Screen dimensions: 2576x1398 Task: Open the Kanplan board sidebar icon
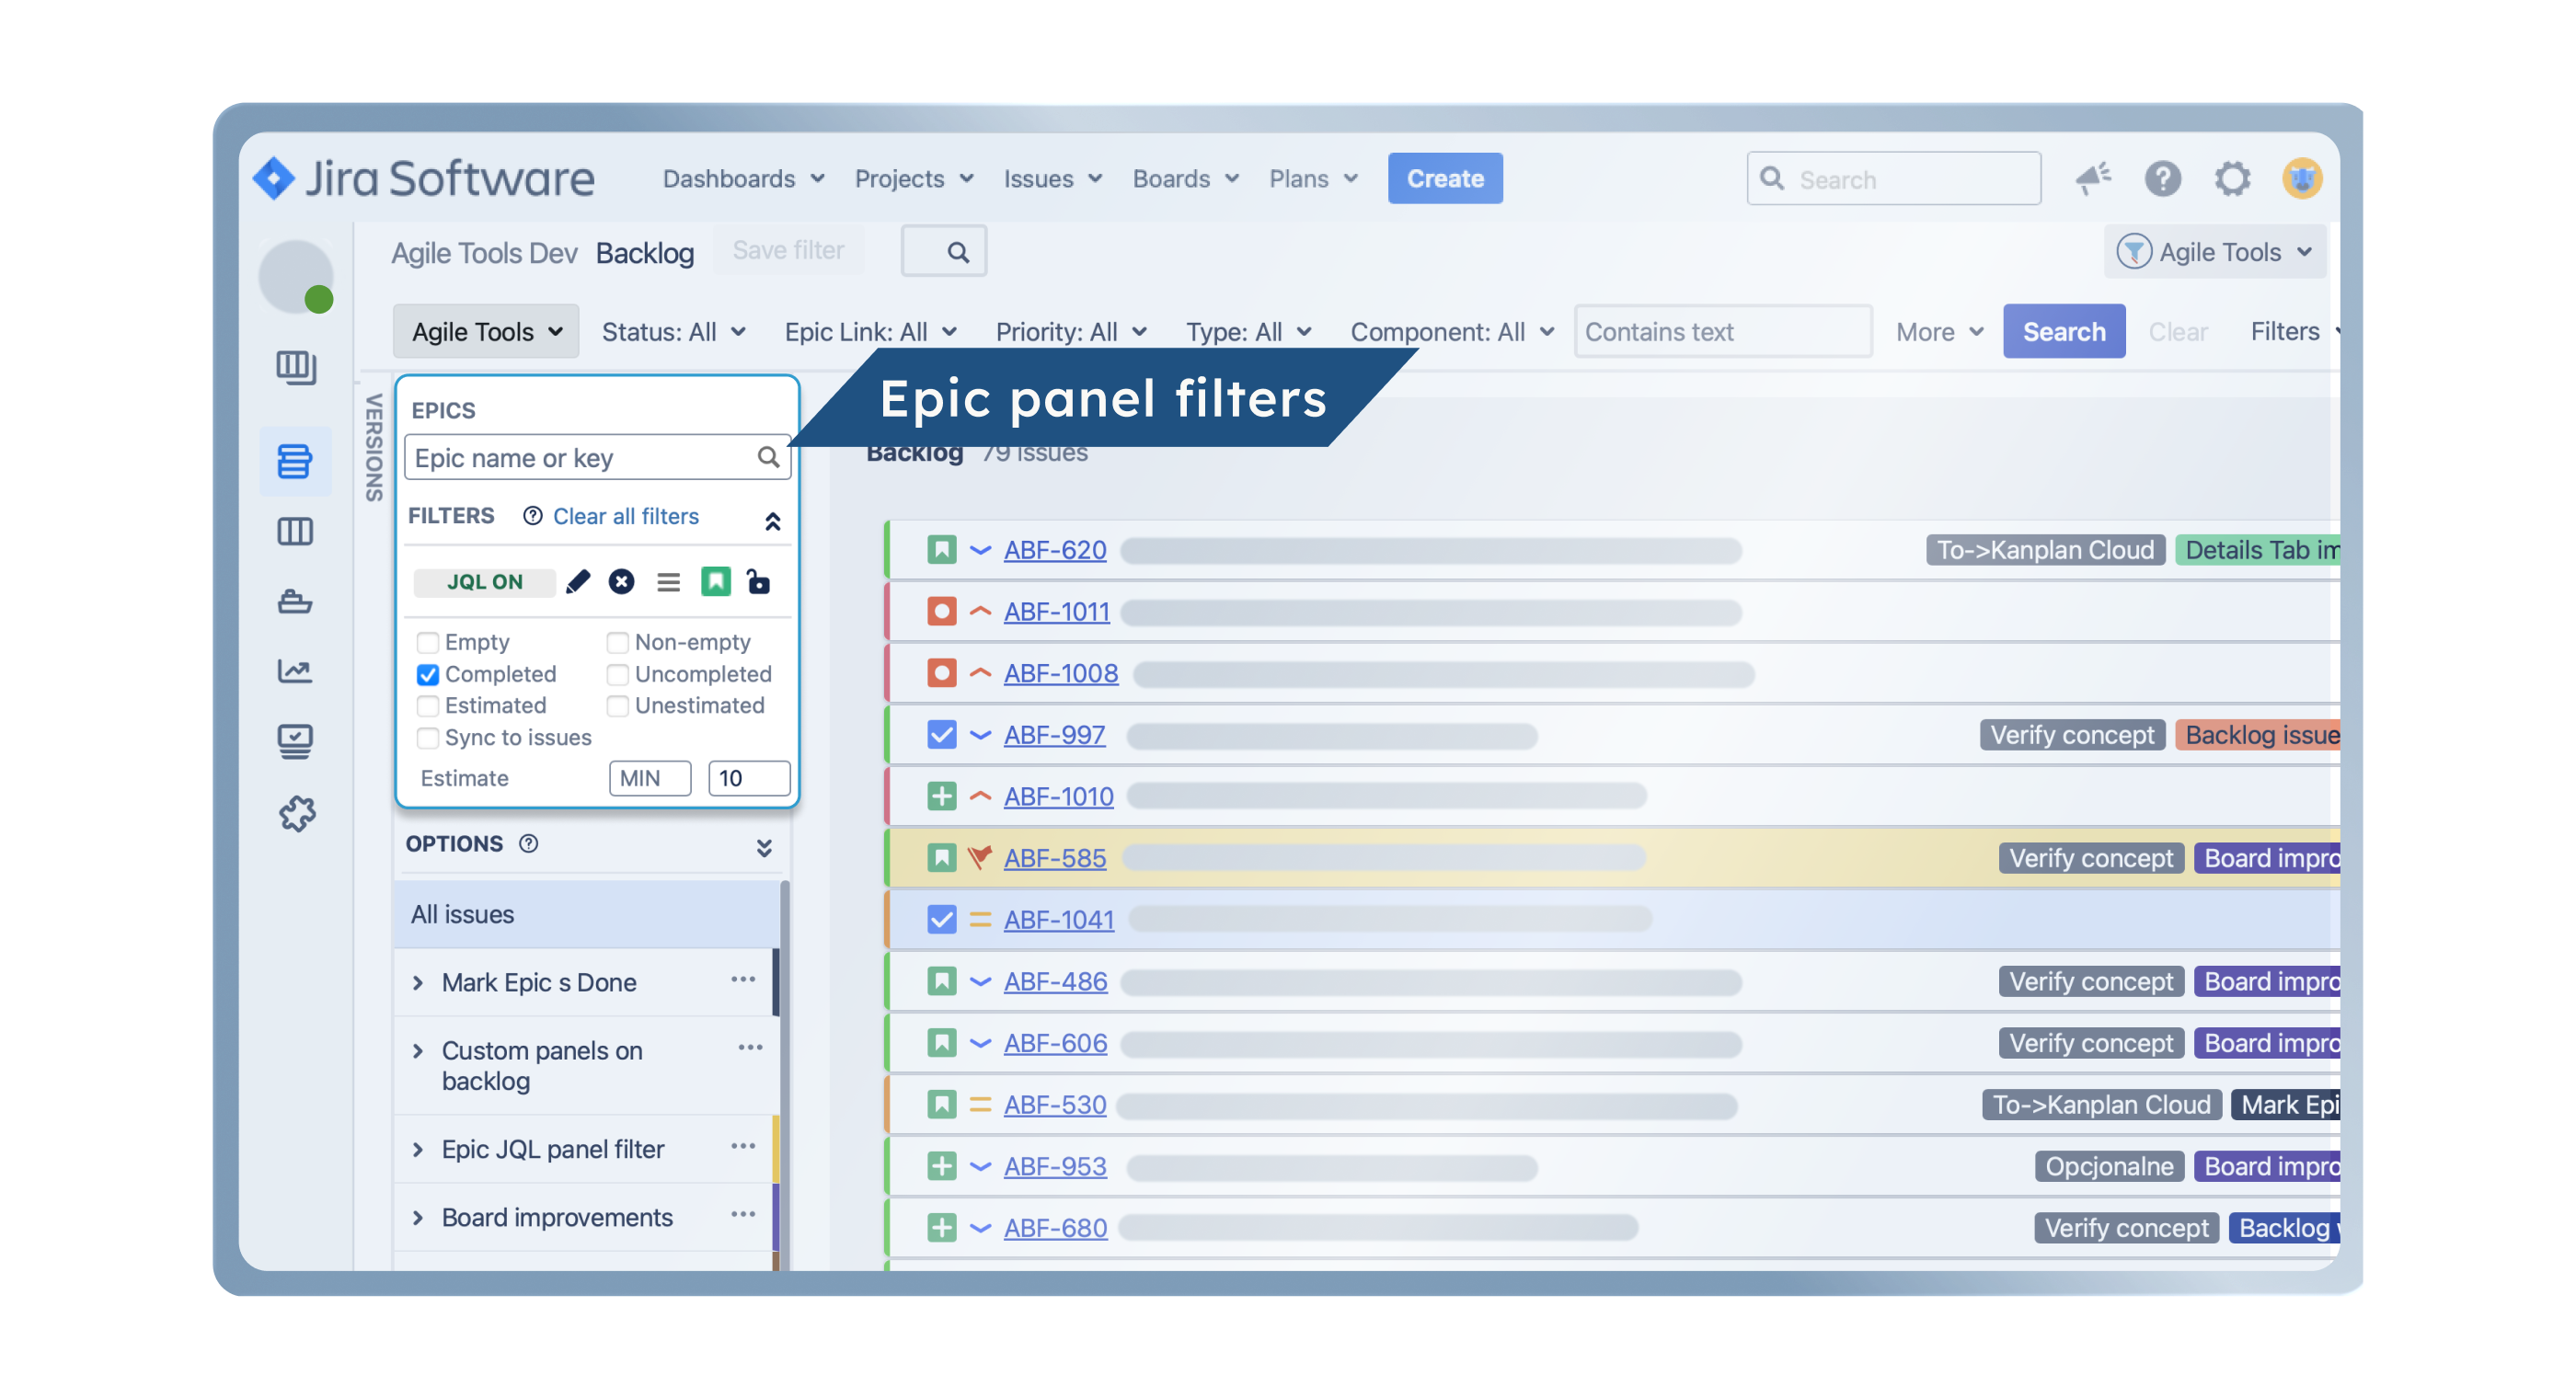[x=296, y=368]
